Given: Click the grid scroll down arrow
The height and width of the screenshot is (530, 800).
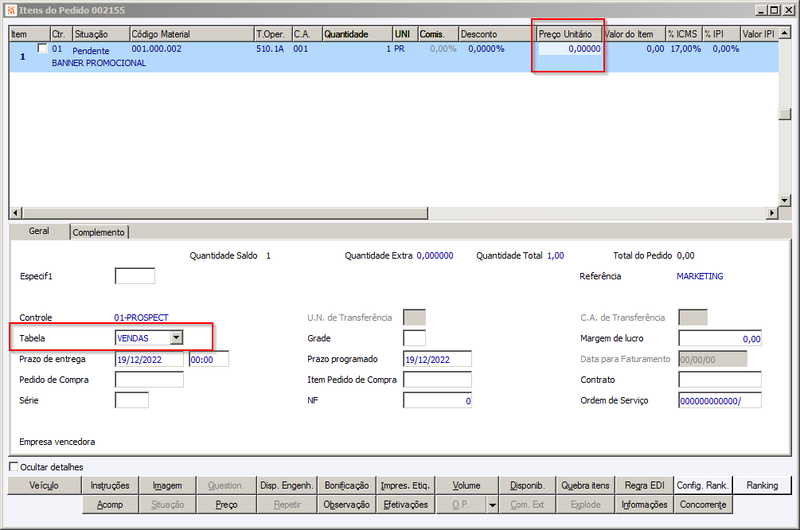Looking at the screenshot, I should [x=785, y=200].
